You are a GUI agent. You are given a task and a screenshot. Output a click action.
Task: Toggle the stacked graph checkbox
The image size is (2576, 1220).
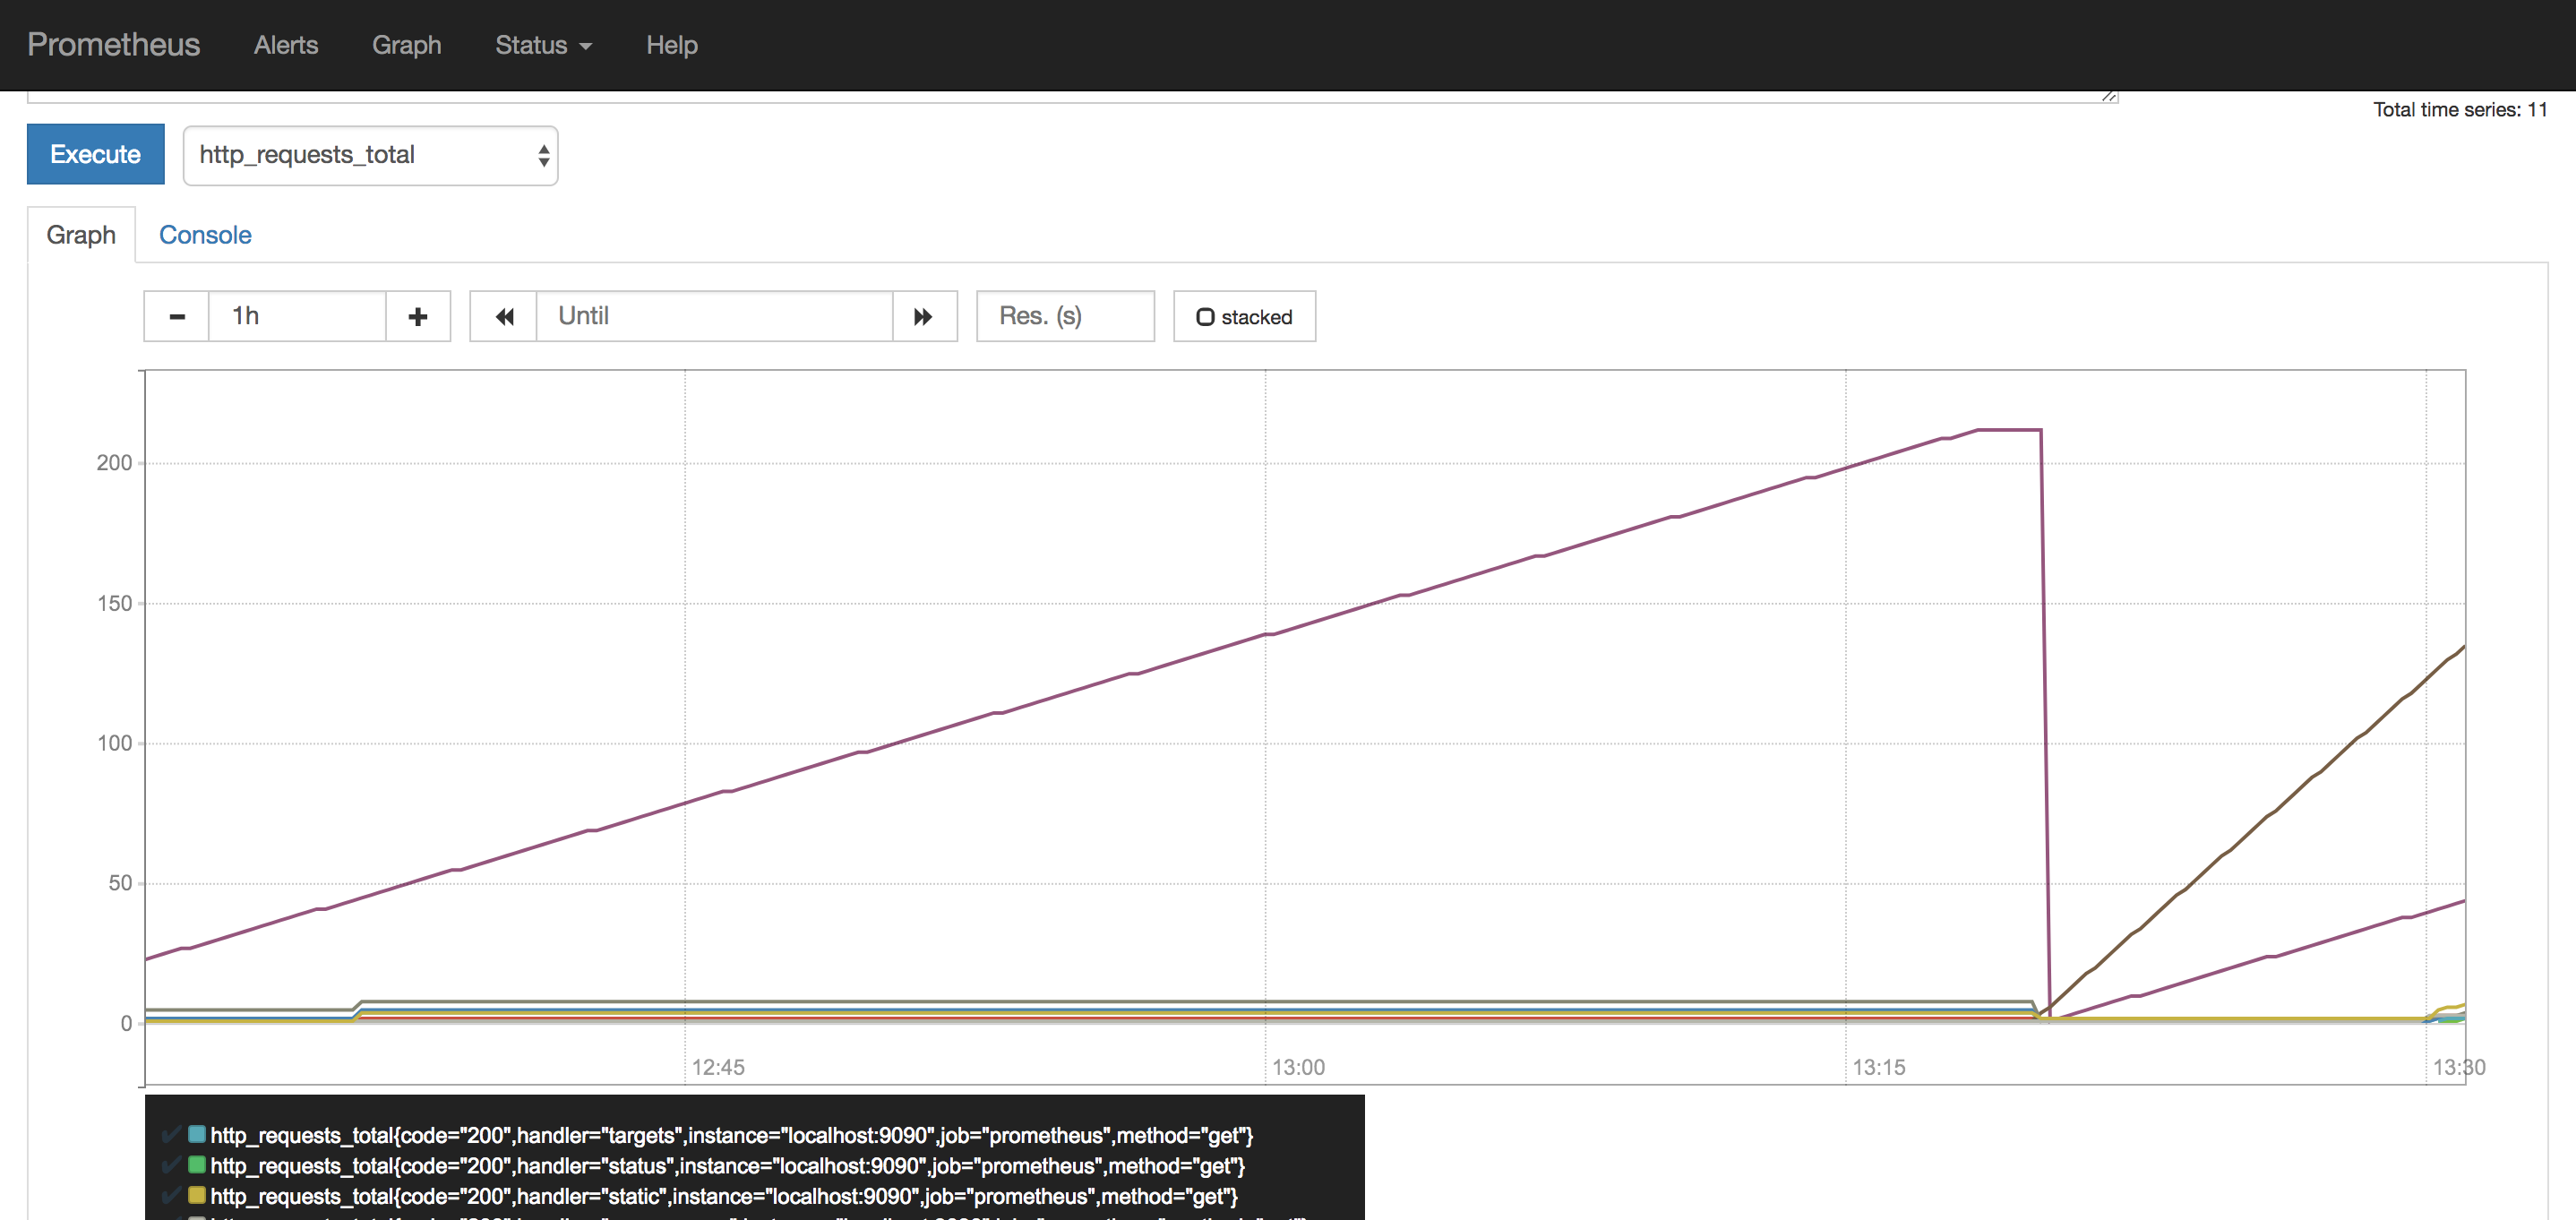coord(1205,317)
